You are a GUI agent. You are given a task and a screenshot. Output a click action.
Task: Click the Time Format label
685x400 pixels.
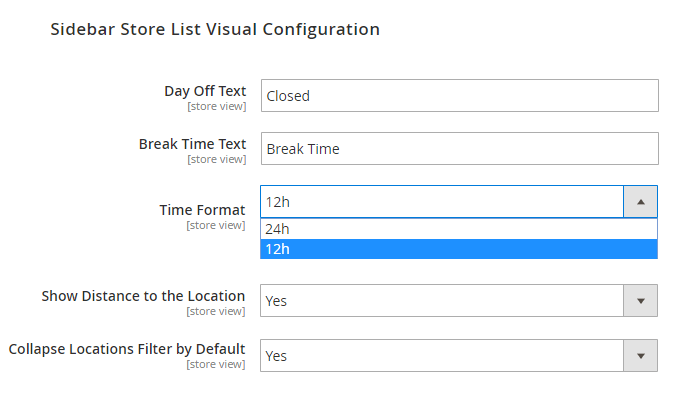pos(202,210)
